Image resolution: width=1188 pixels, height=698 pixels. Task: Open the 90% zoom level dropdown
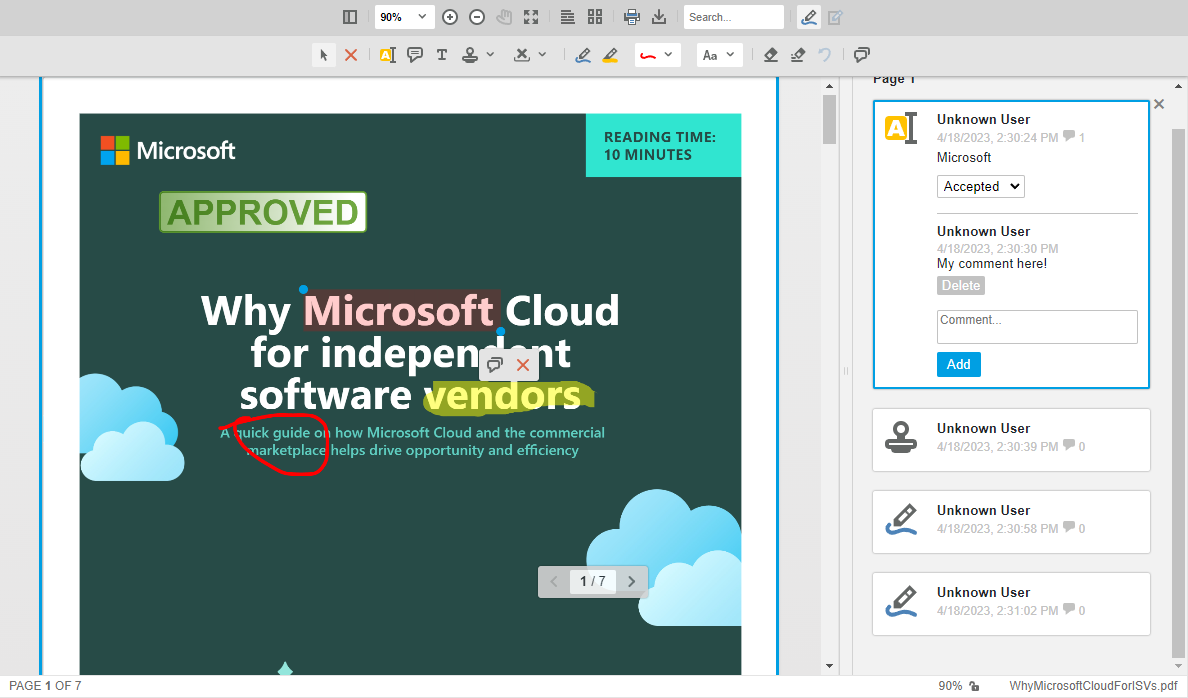tap(404, 17)
